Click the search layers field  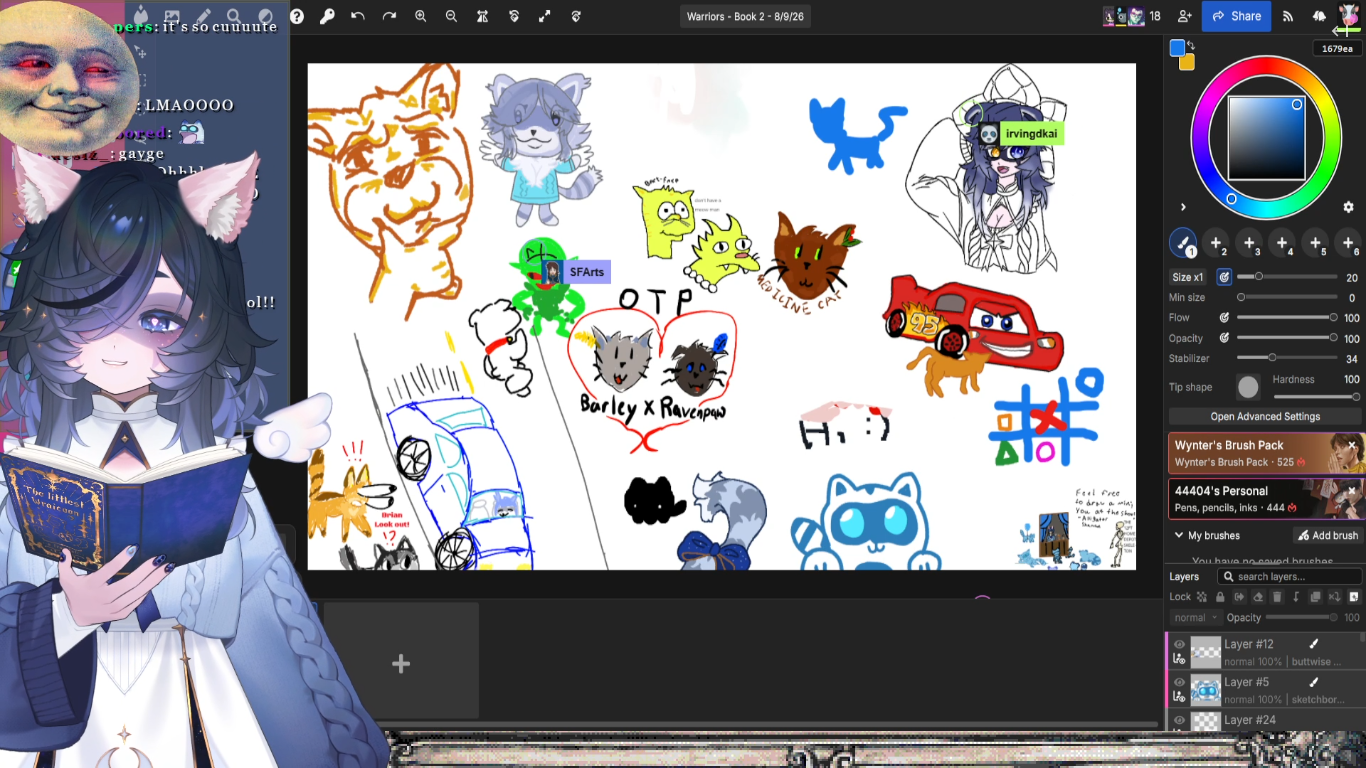click(1289, 577)
